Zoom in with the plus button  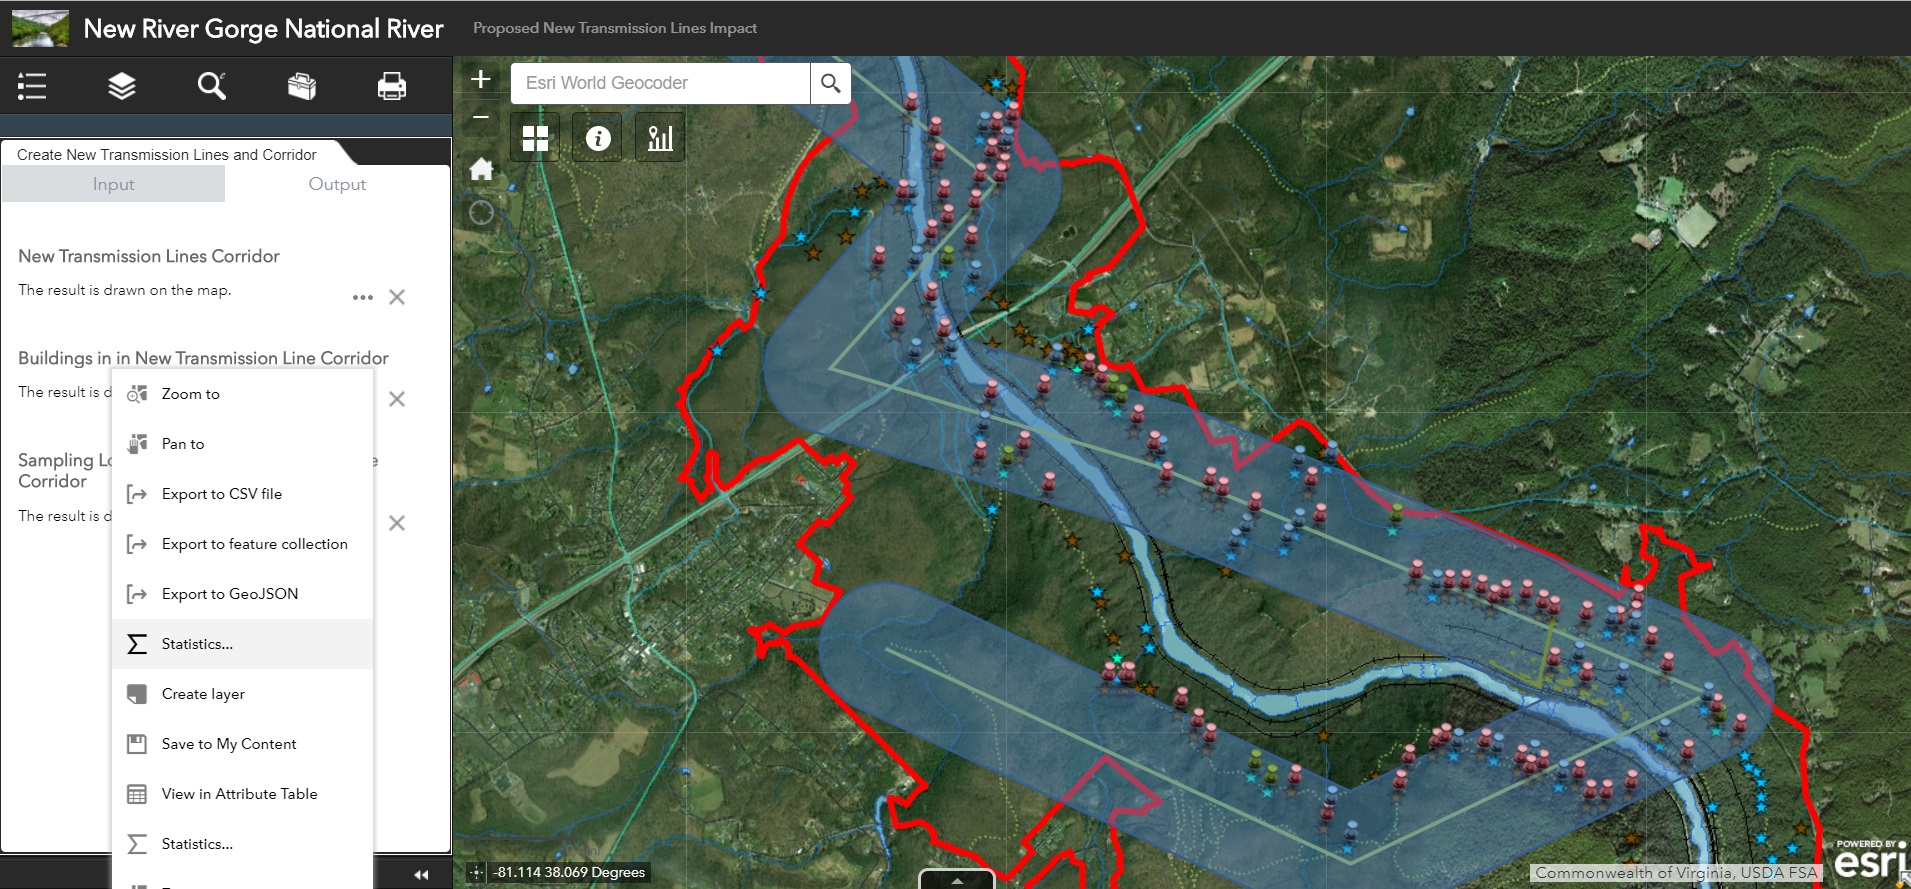481,80
